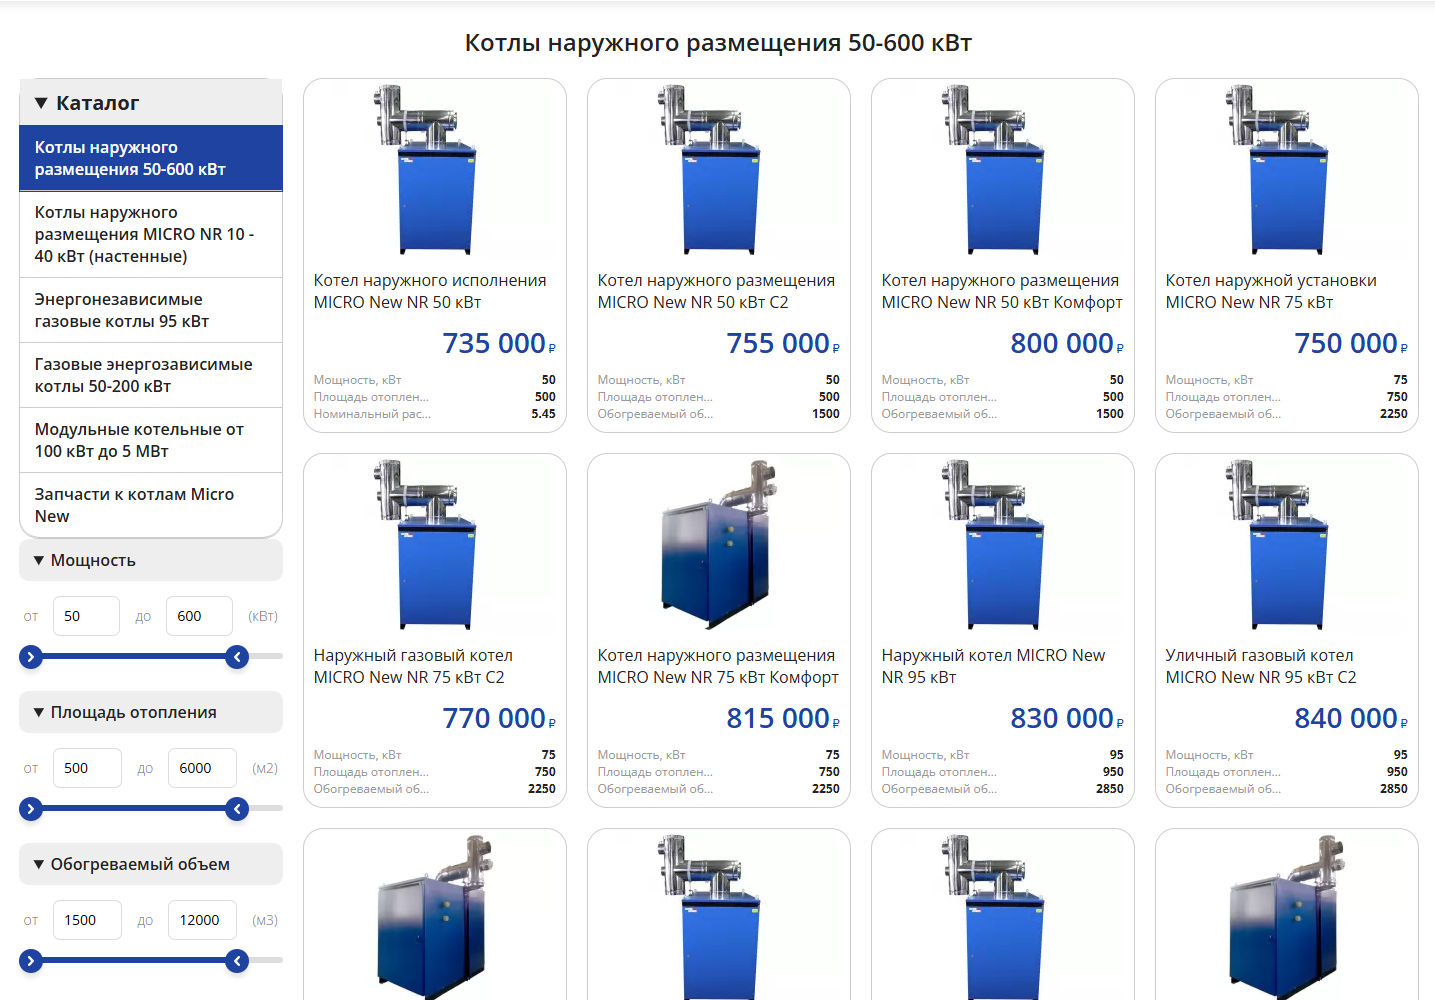Click the Мощность slider right handle

coord(237,657)
